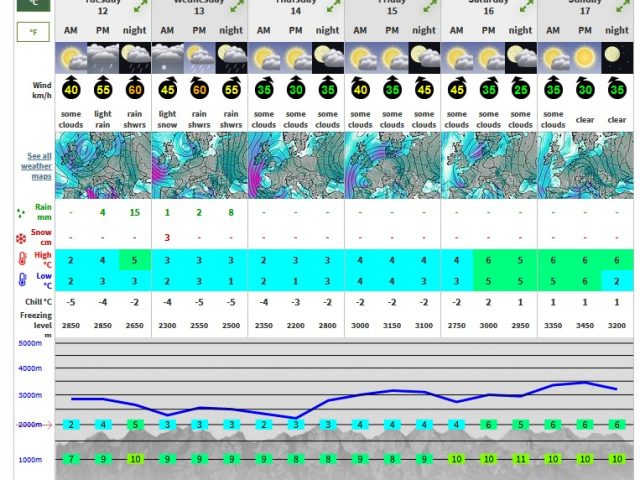Open Tuesday AM weather map thumbnail

[103, 165]
